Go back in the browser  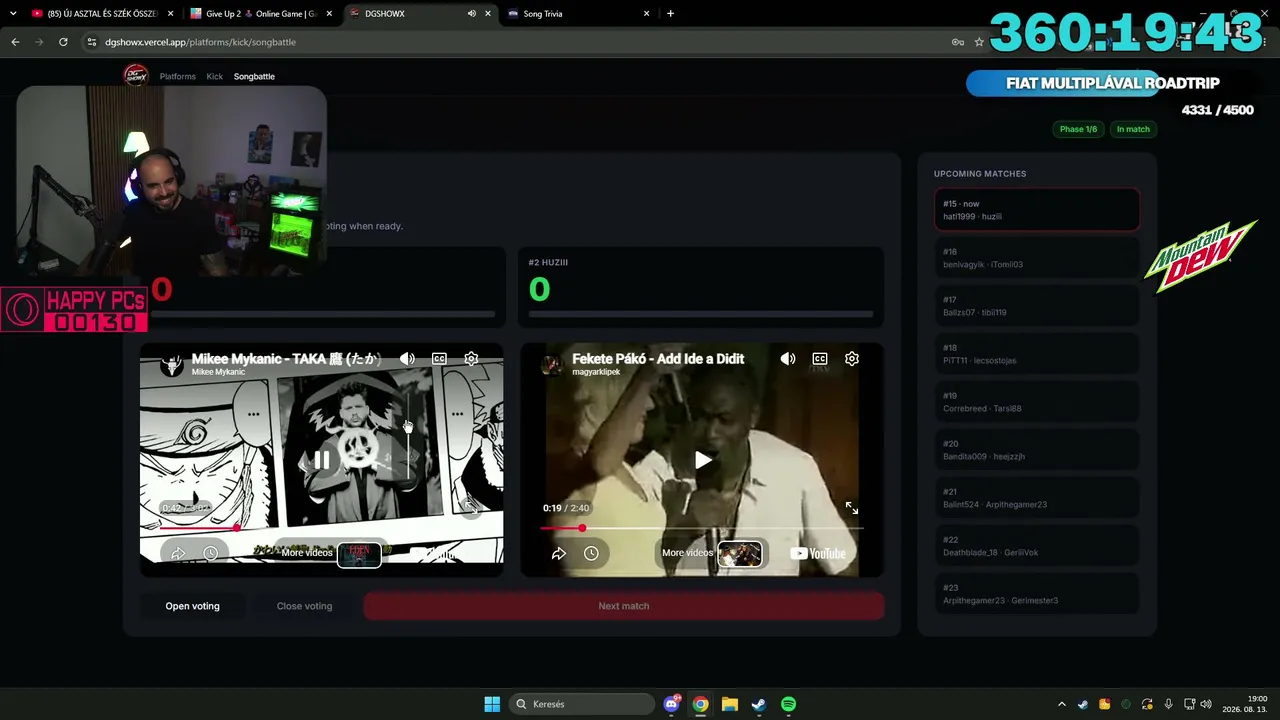coord(15,42)
